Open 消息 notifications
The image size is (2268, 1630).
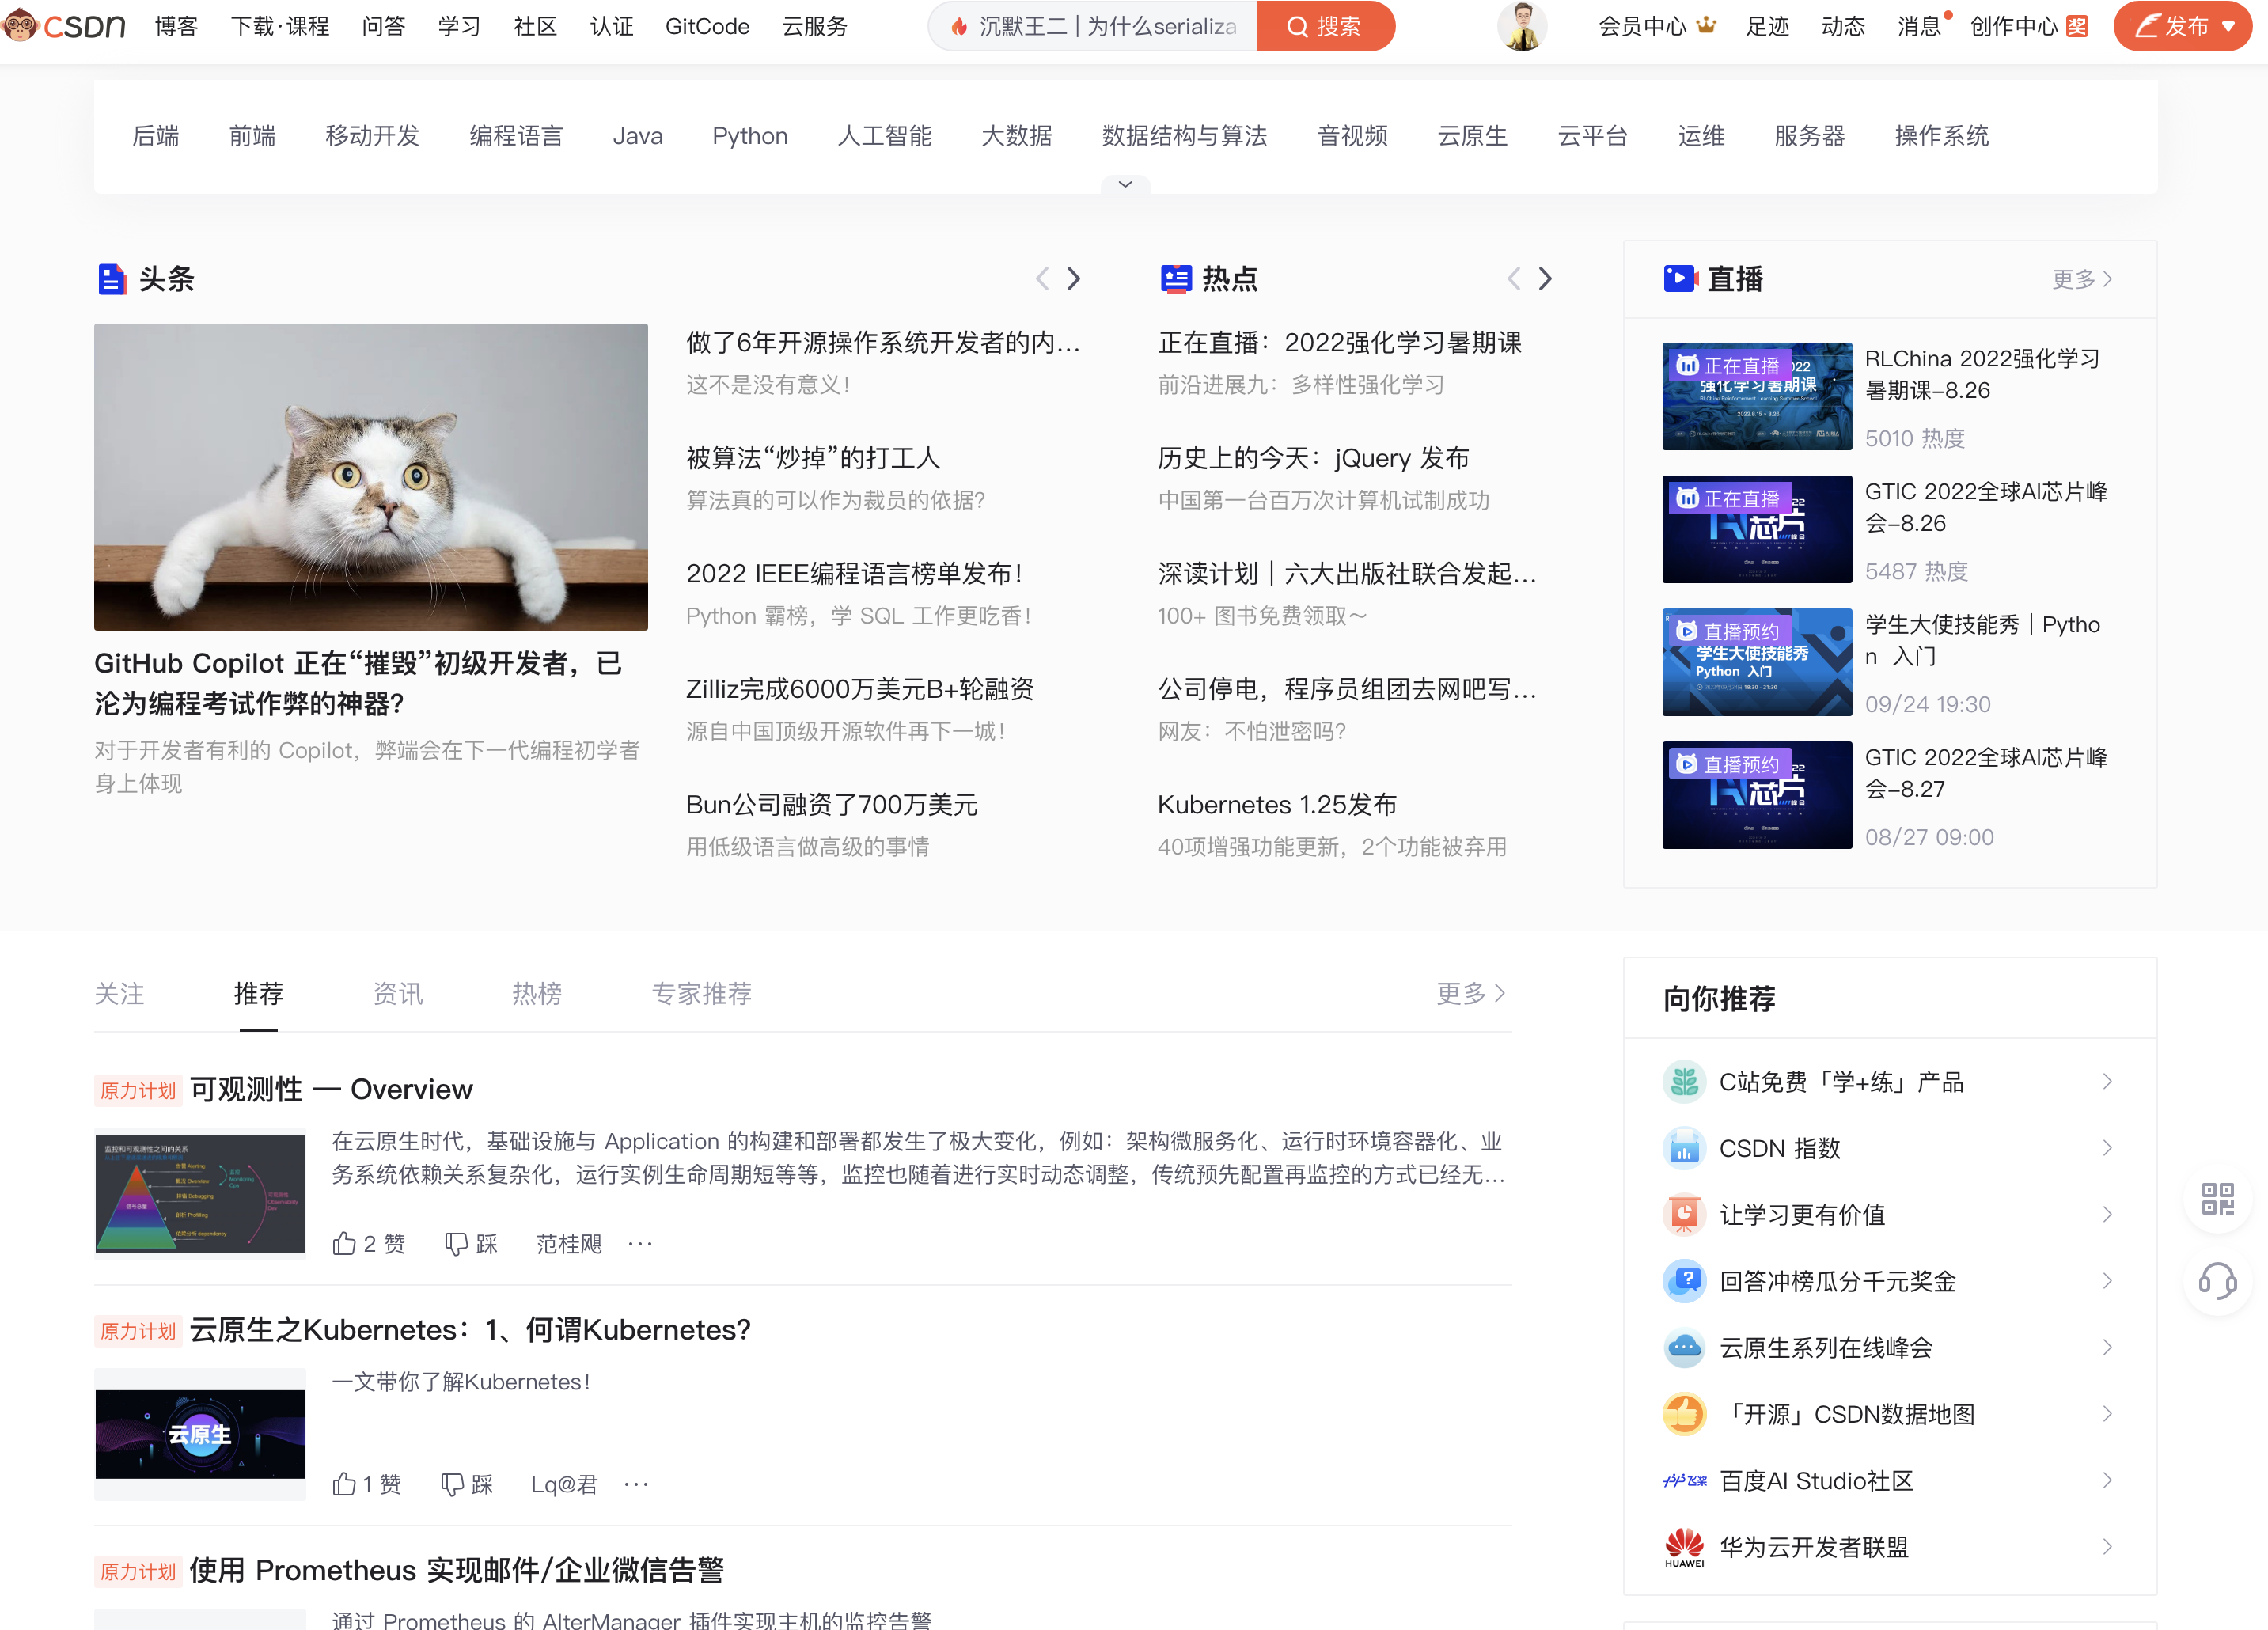[x=1919, y=26]
